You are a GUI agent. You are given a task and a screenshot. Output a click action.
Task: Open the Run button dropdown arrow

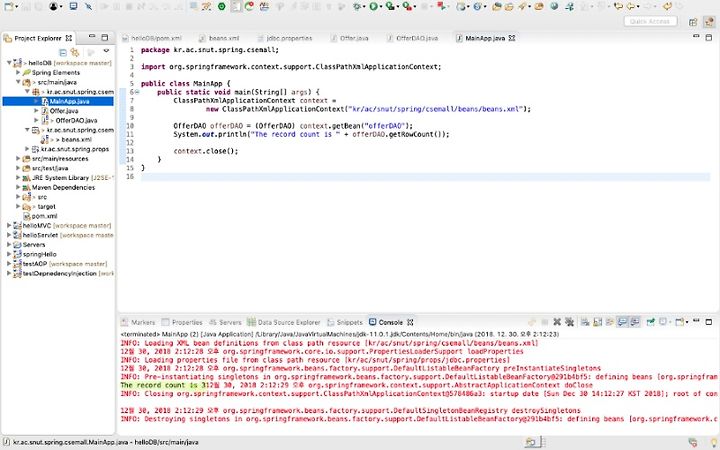(x=381, y=7)
